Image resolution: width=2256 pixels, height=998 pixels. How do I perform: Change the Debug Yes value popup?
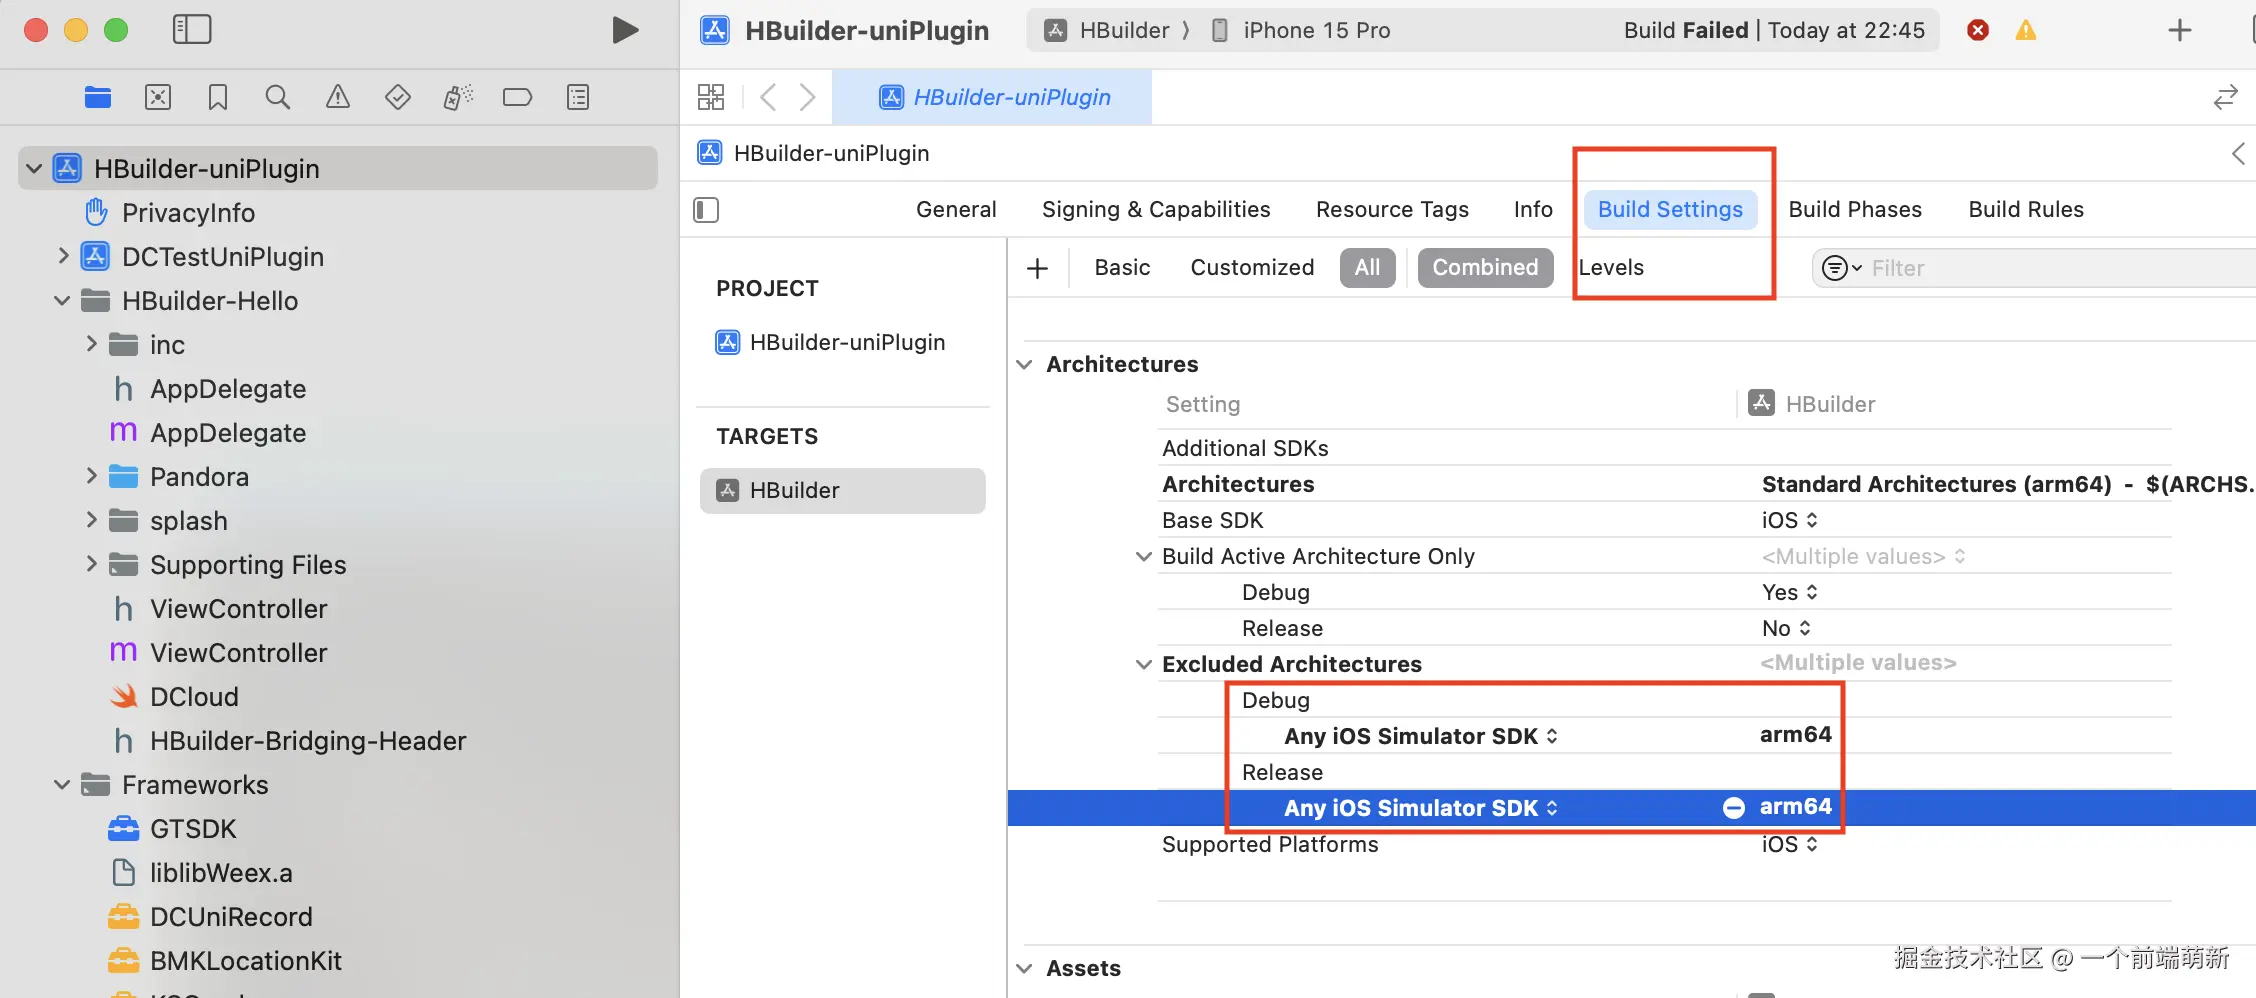(x=1789, y=592)
